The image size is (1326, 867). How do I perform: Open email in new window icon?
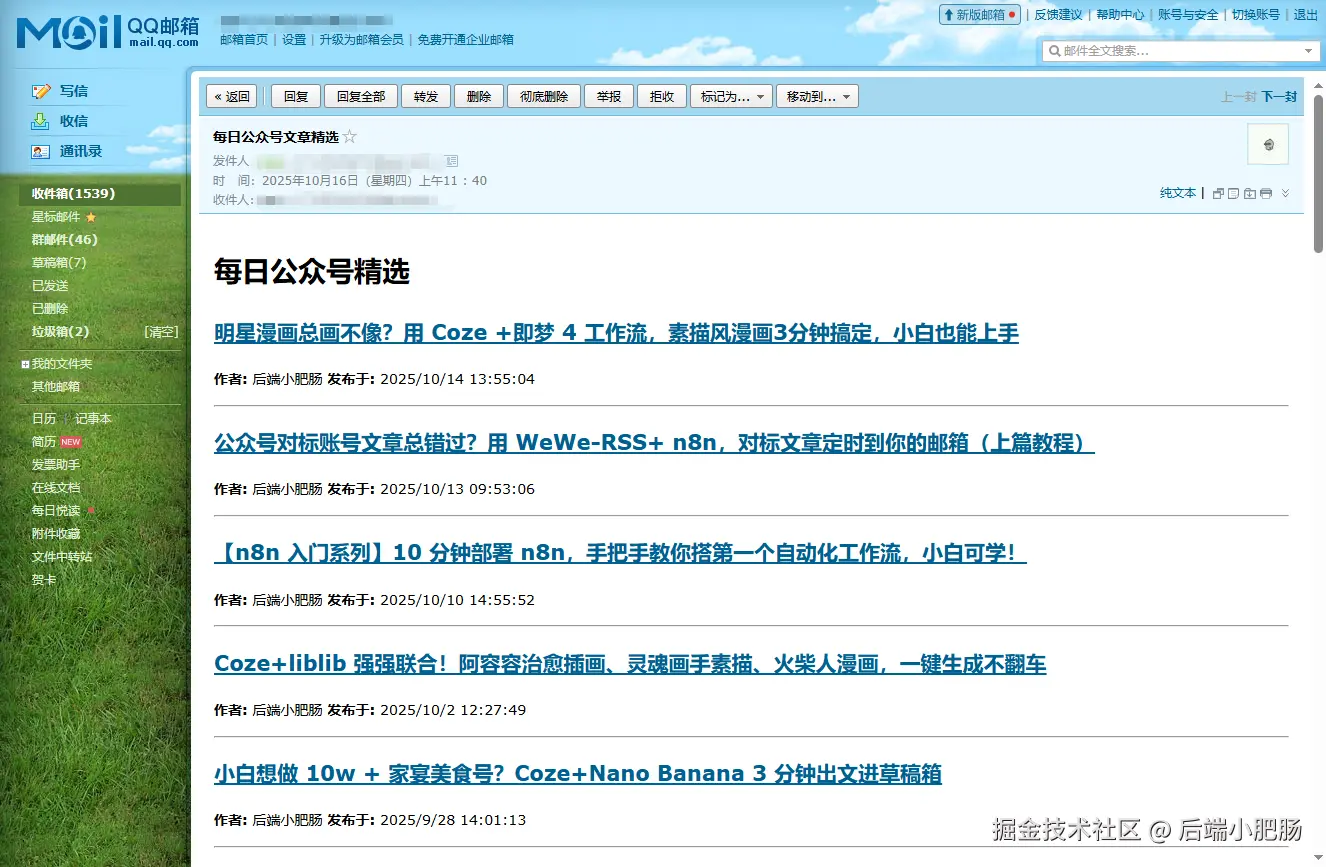(1218, 193)
